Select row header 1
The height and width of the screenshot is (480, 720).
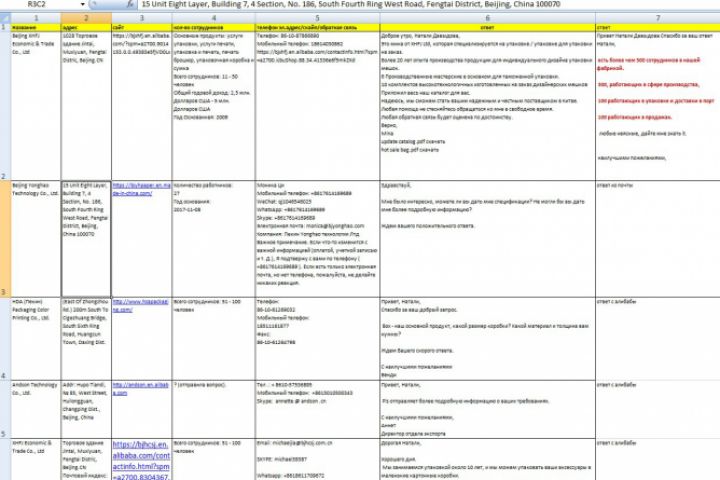pos(5,28)
